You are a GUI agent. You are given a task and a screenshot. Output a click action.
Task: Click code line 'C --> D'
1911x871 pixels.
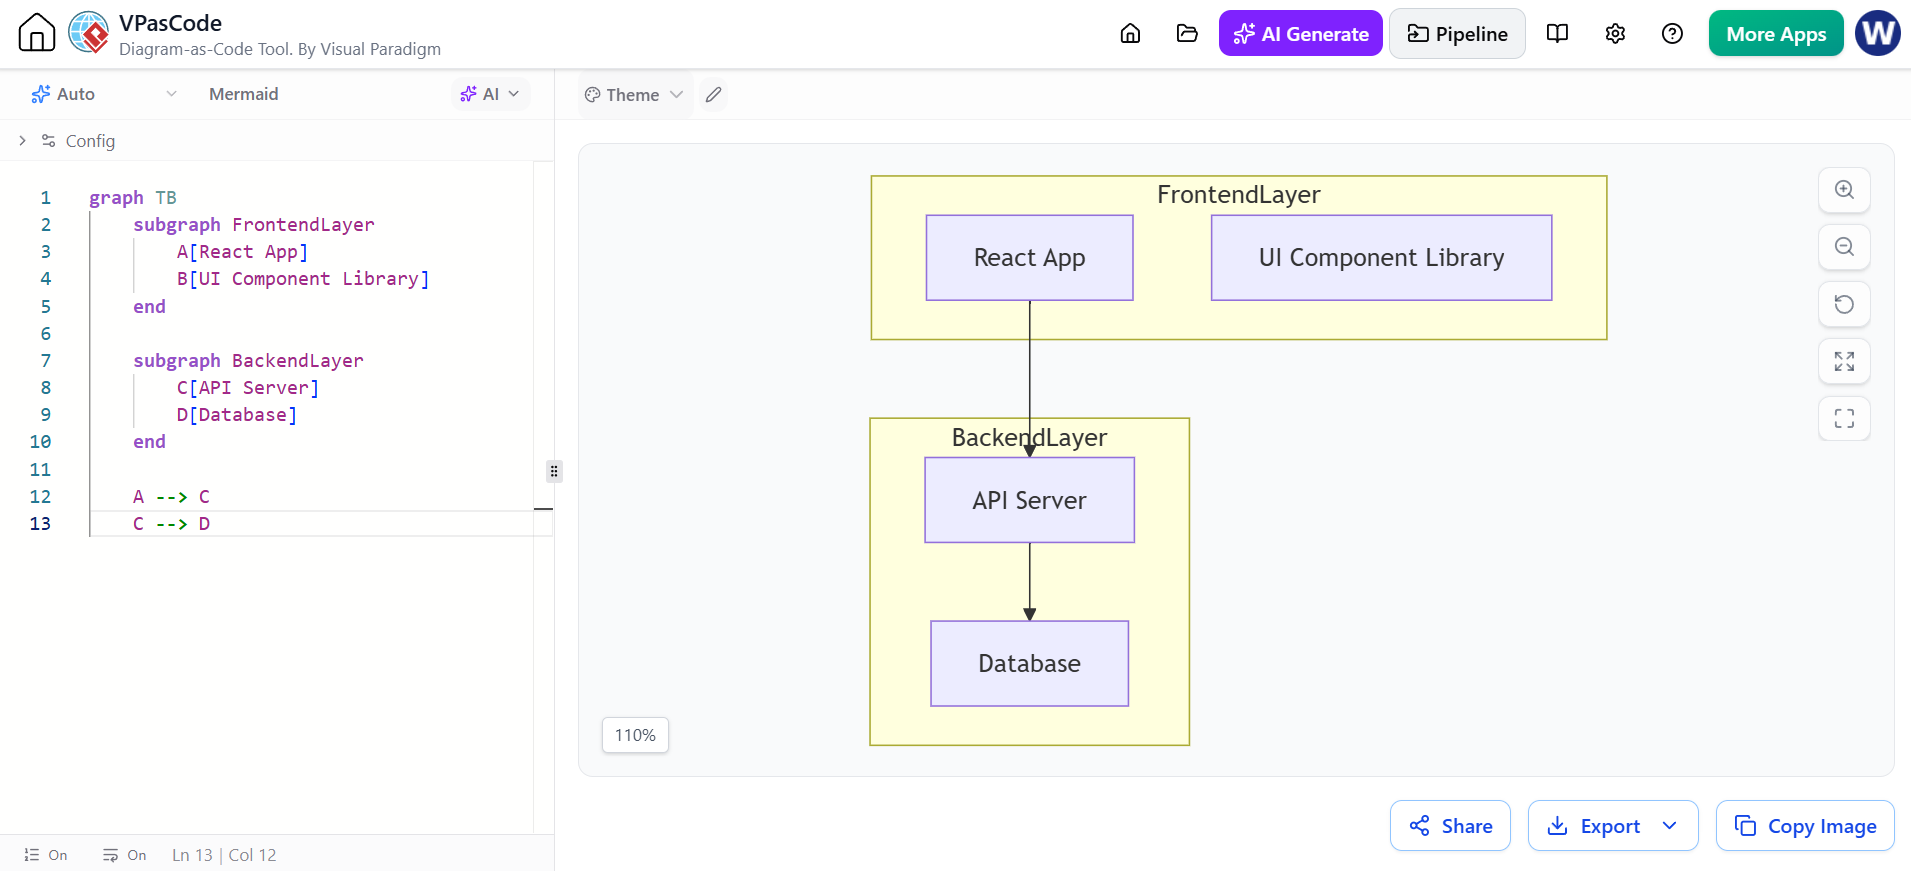point(171,524)
